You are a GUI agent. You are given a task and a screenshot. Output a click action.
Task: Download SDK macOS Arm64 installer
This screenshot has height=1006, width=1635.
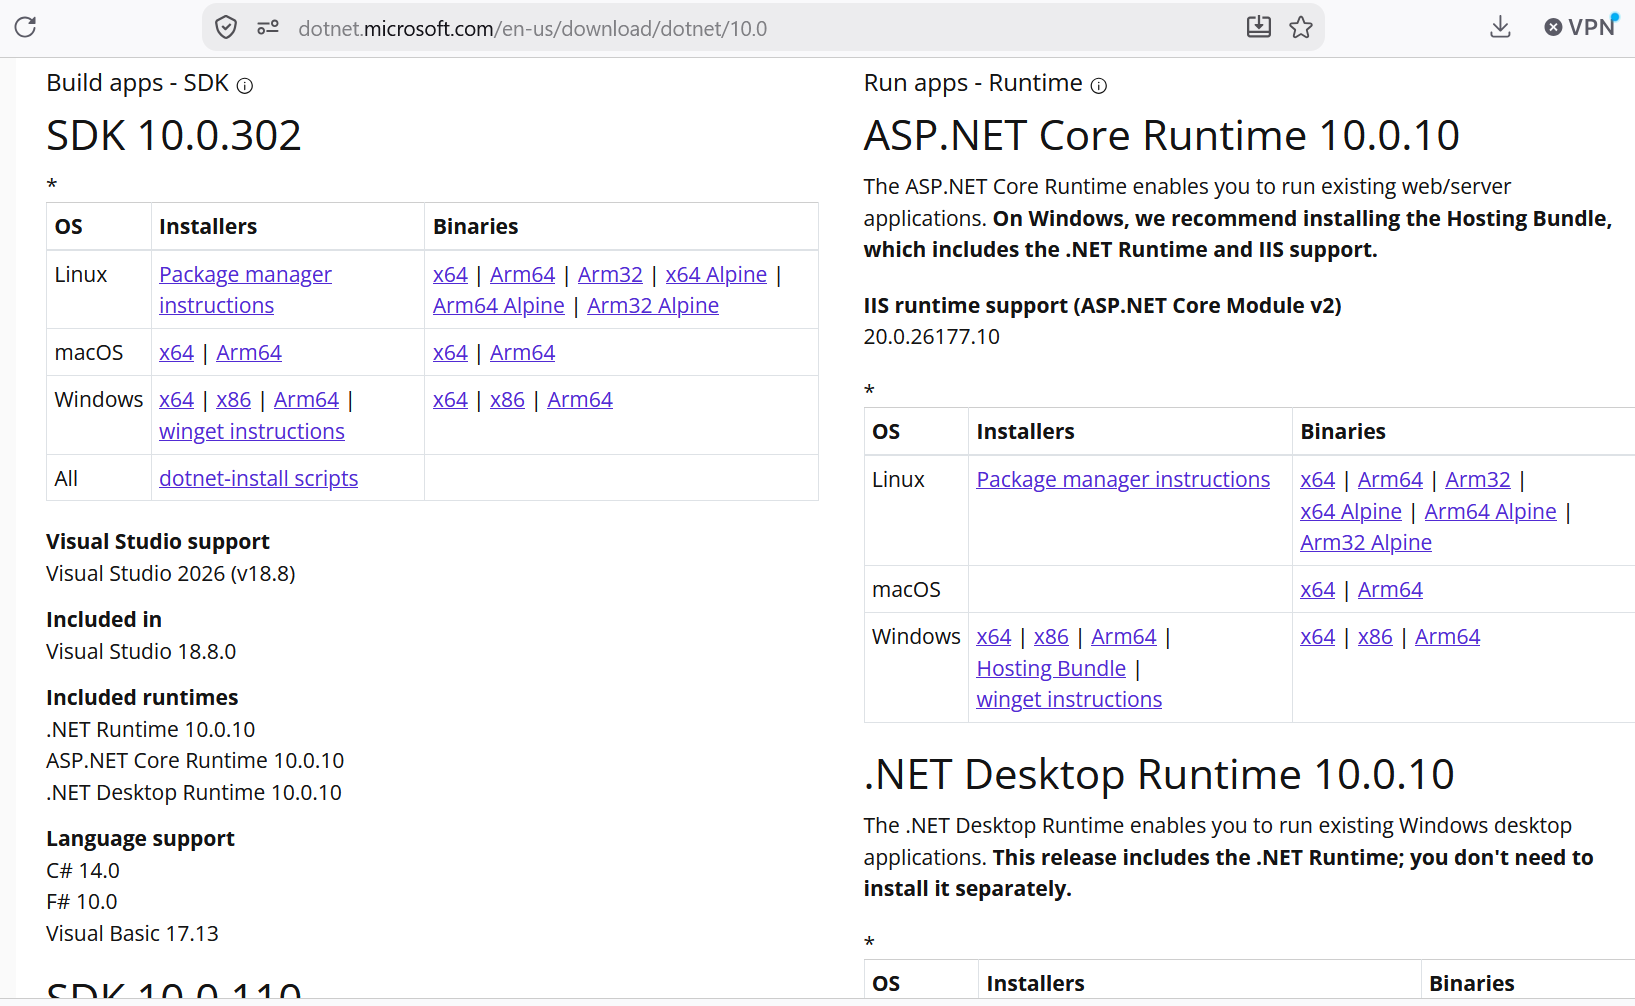coord(249,353)
